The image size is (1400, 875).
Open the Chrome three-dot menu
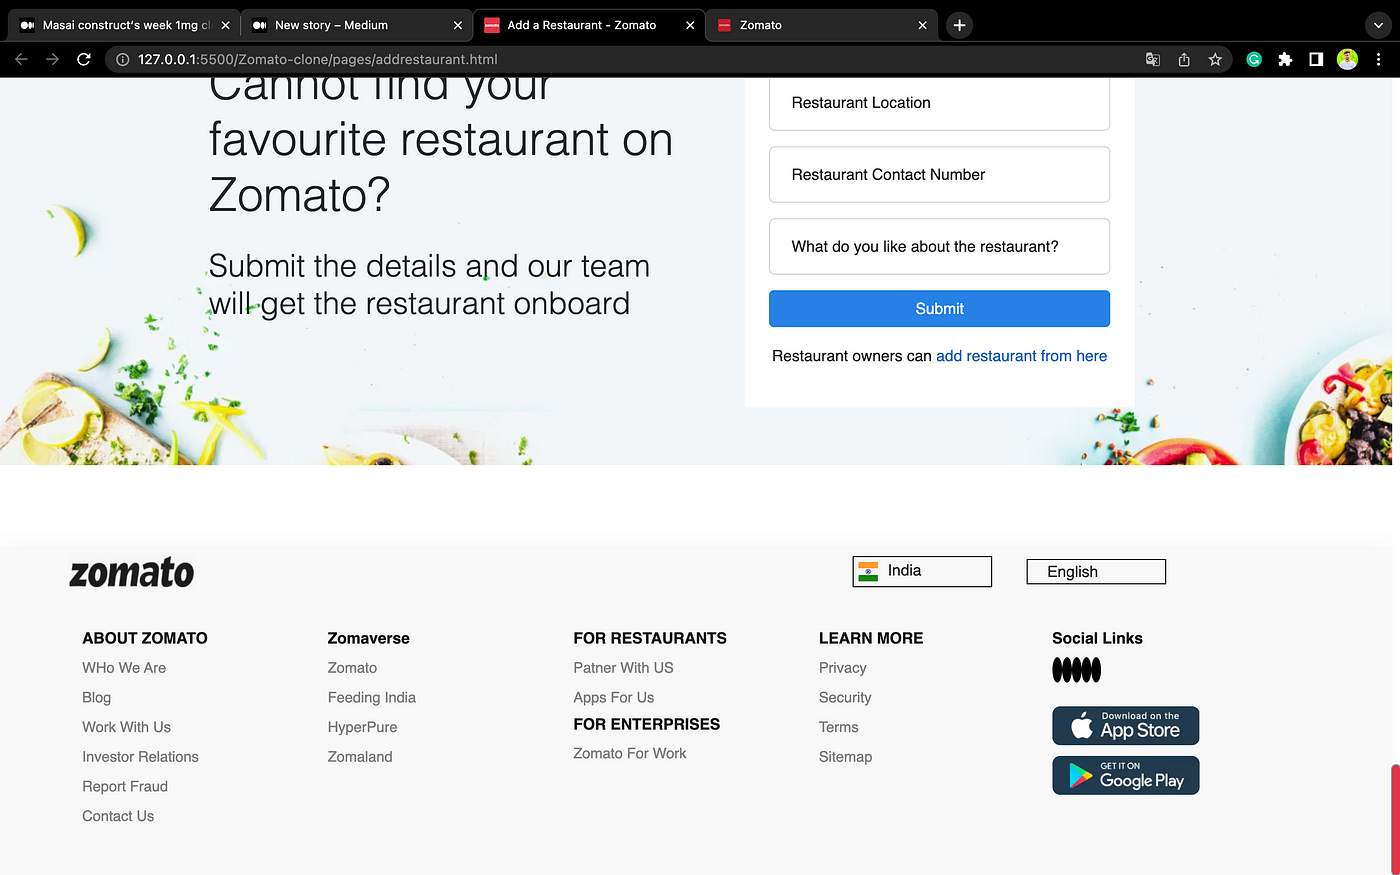1379,60
